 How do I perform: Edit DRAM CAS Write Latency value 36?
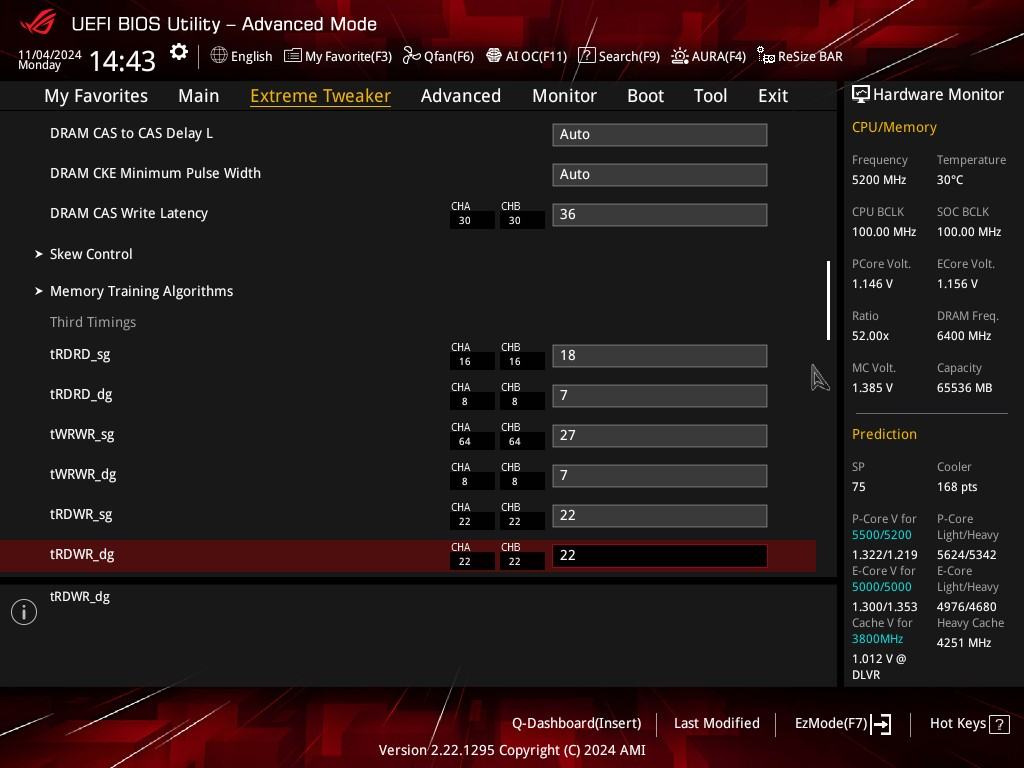pos(660,215)
